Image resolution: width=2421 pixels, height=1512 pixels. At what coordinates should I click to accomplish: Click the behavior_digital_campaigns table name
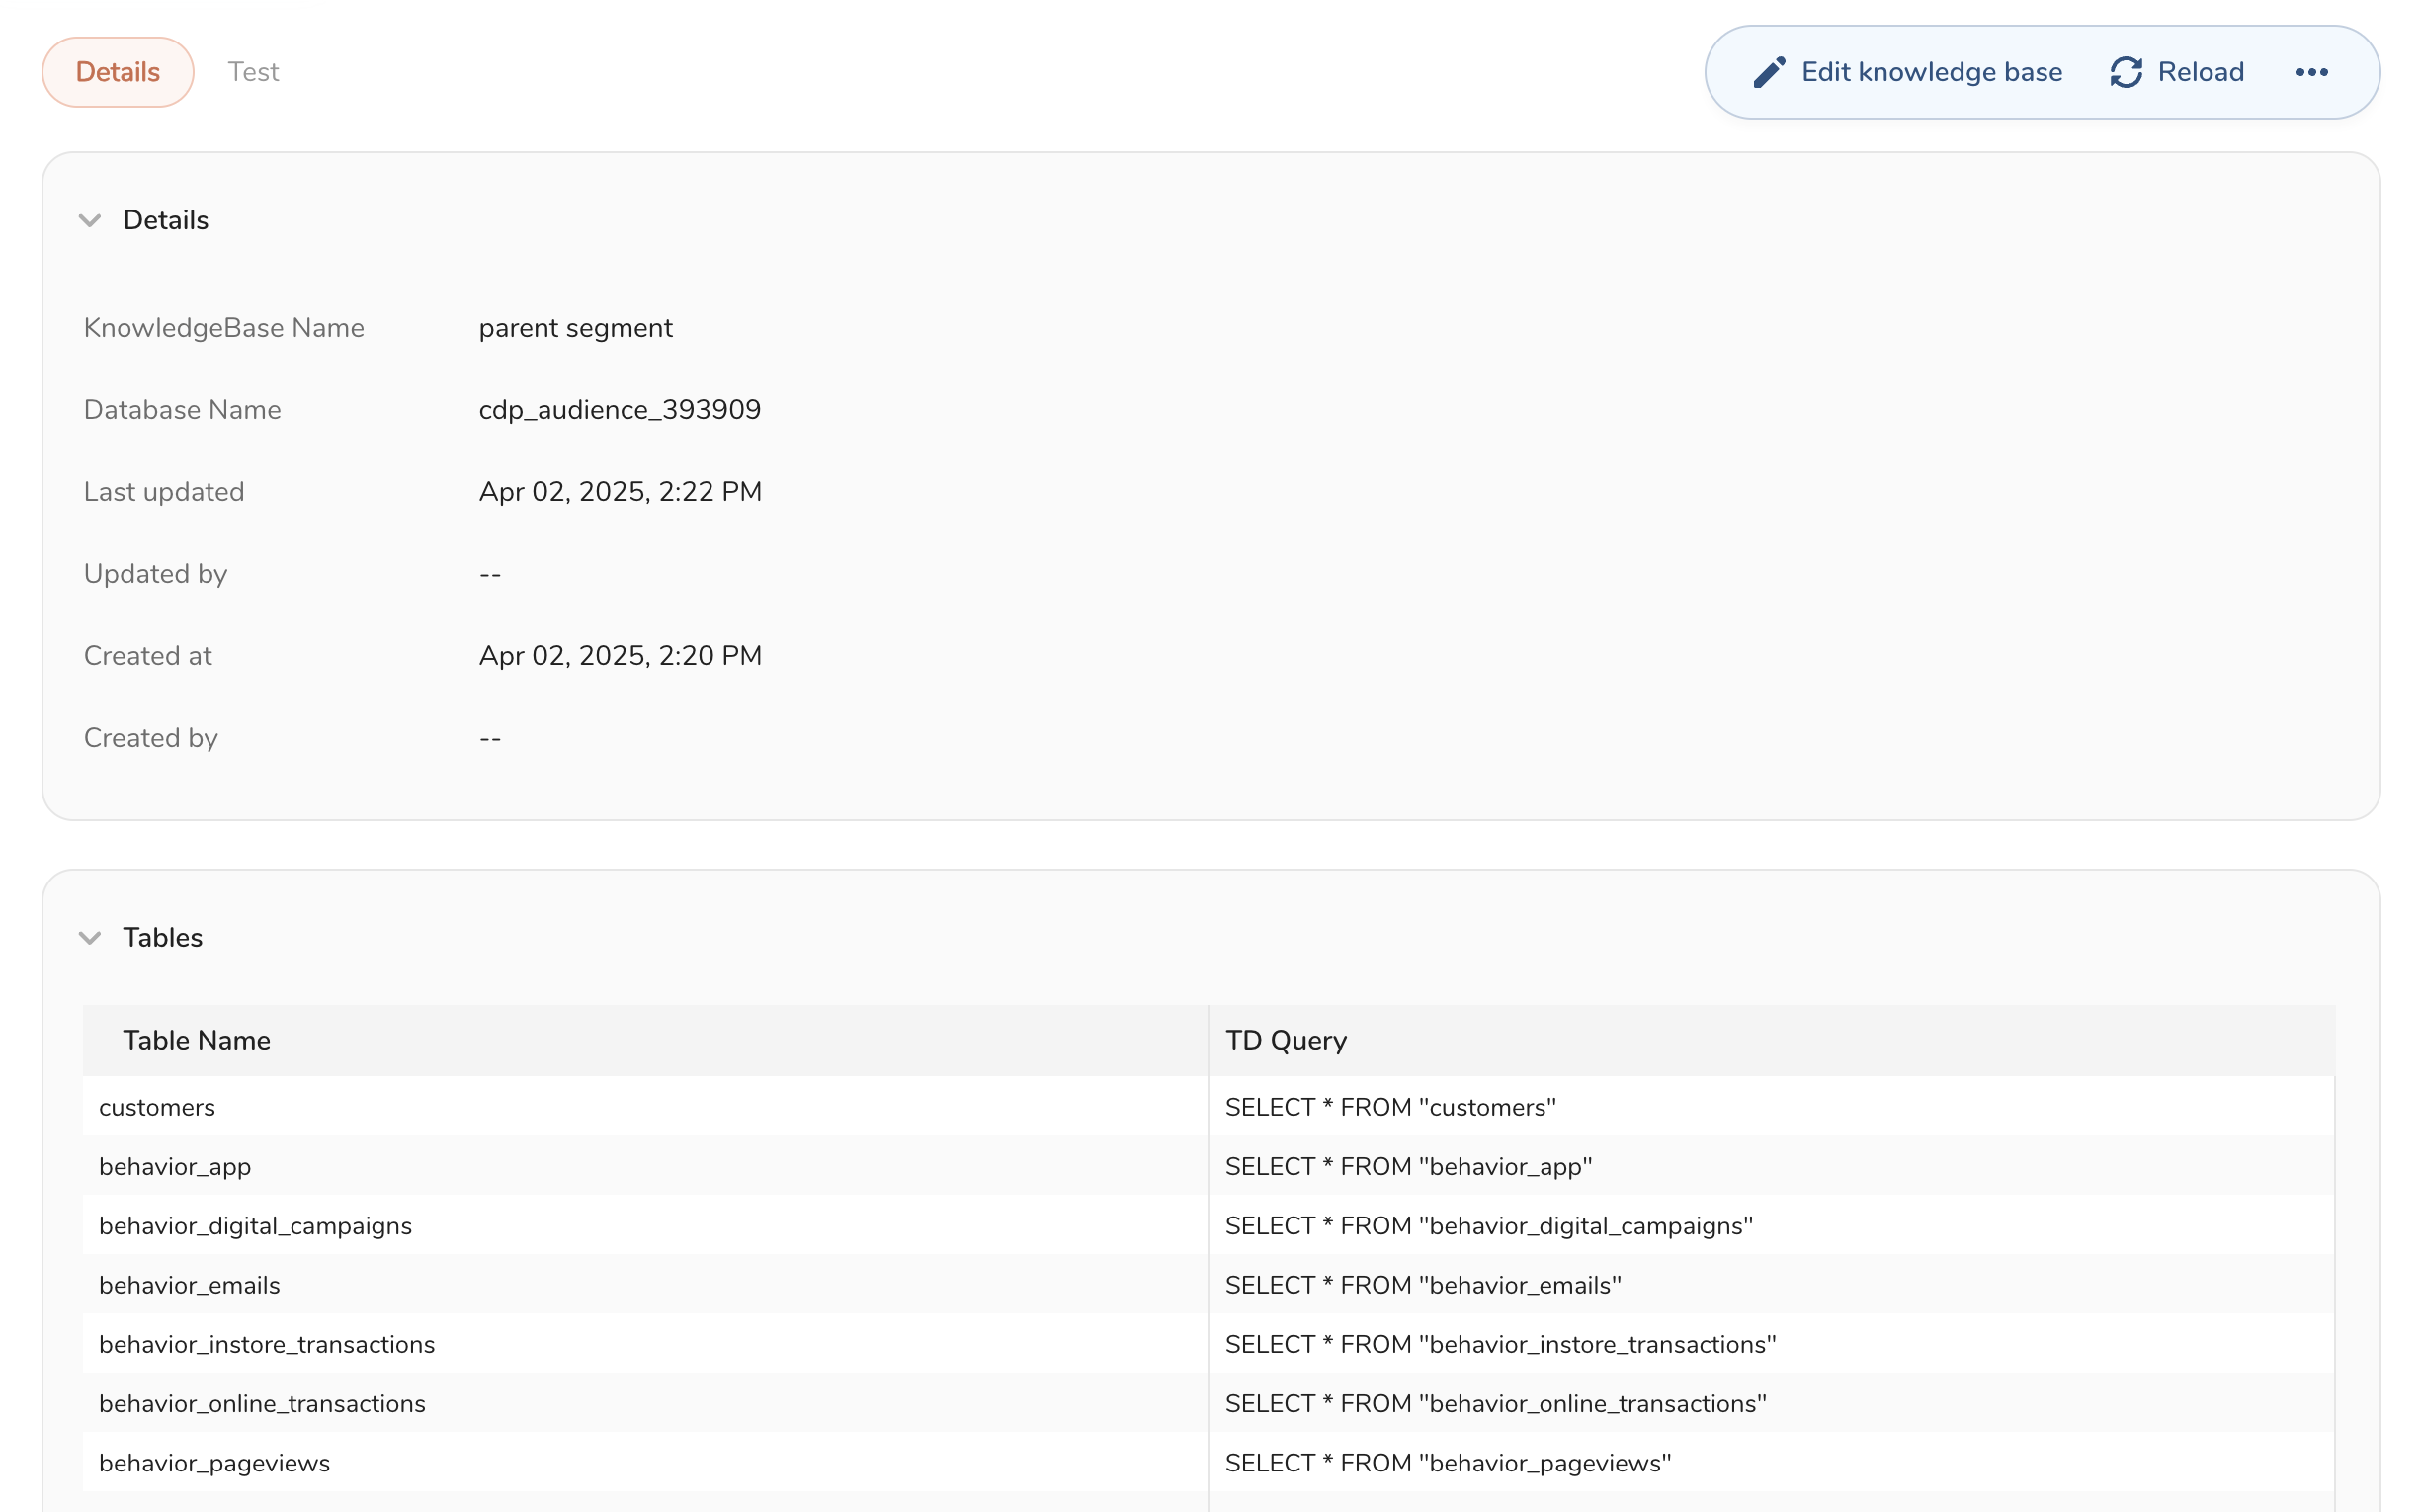point(255,1225)
